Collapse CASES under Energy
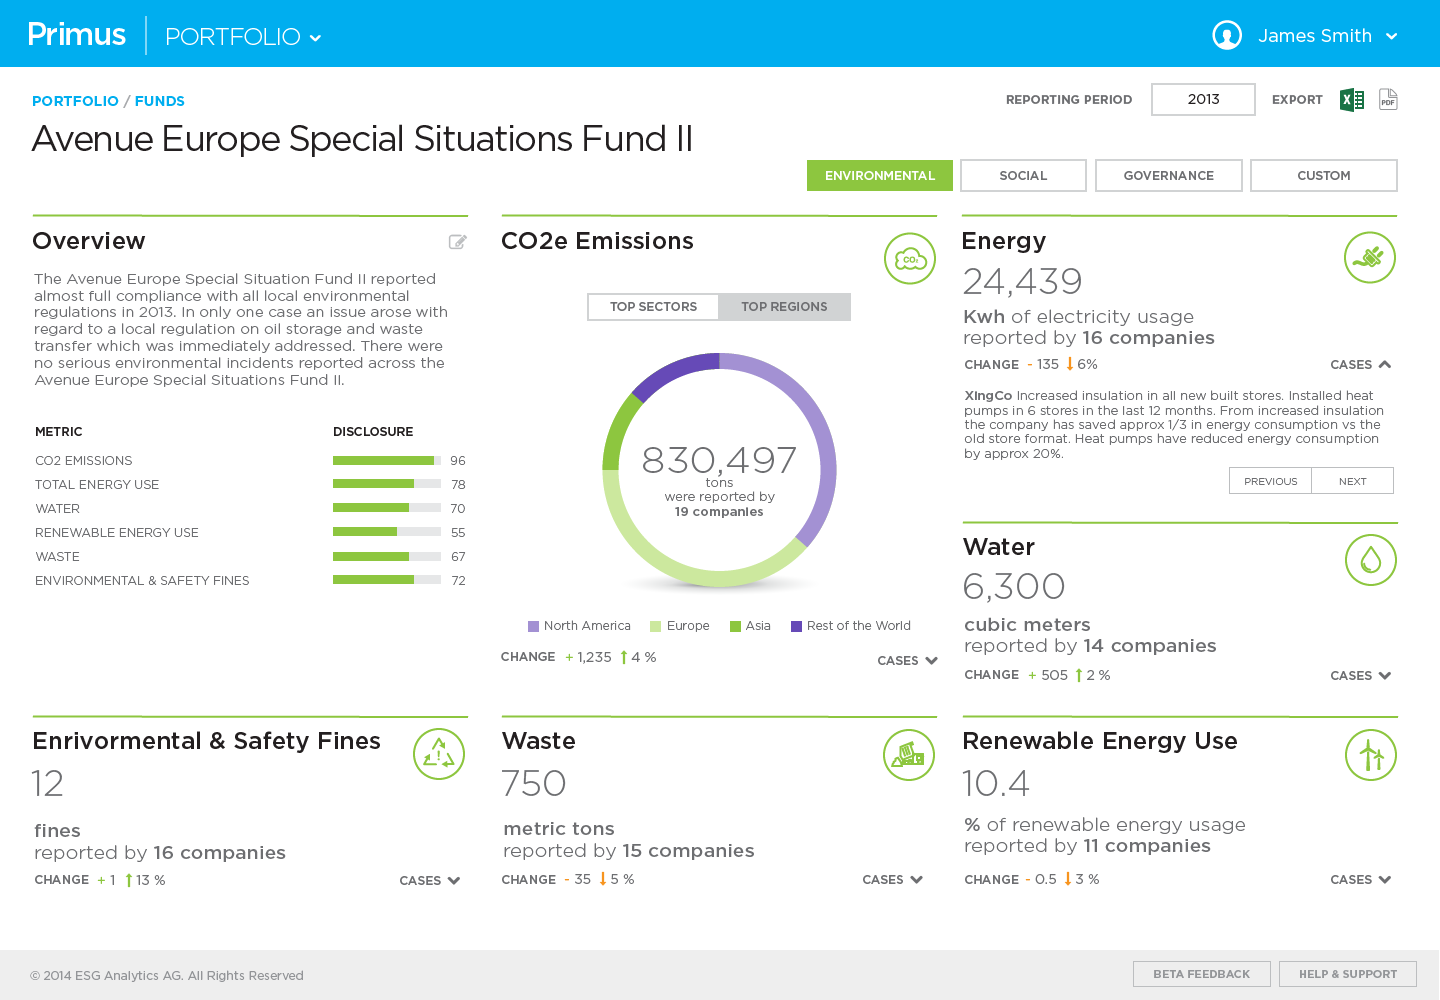Screen dimensions: 1440x1000 tap(1360, 365)
